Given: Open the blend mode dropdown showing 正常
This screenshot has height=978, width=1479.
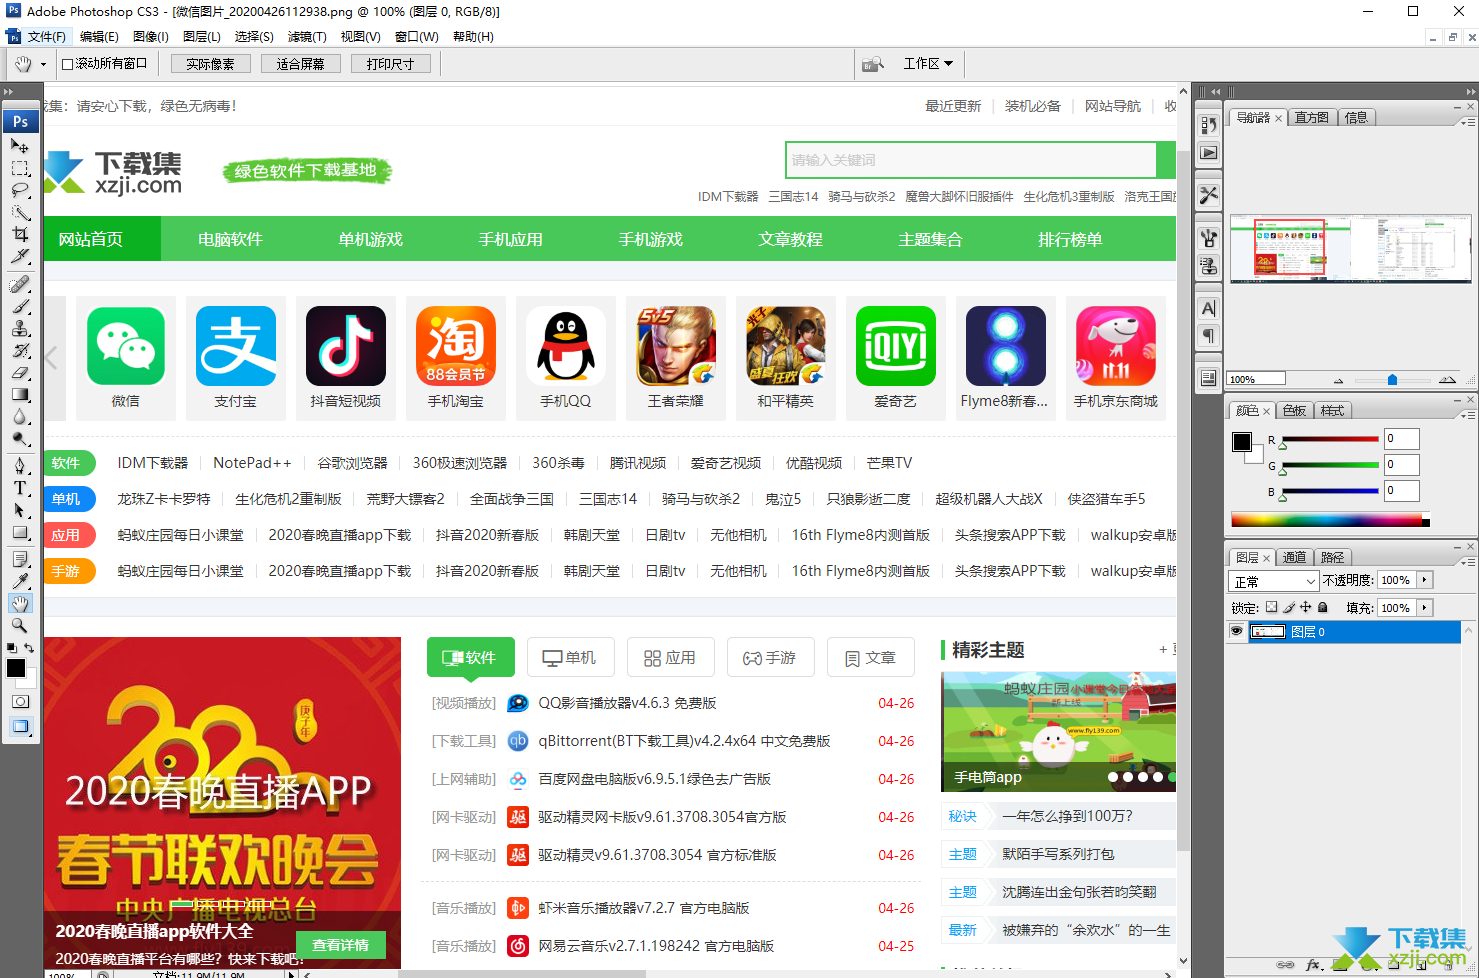Looking at the screenshot, I should [1275, 581].
